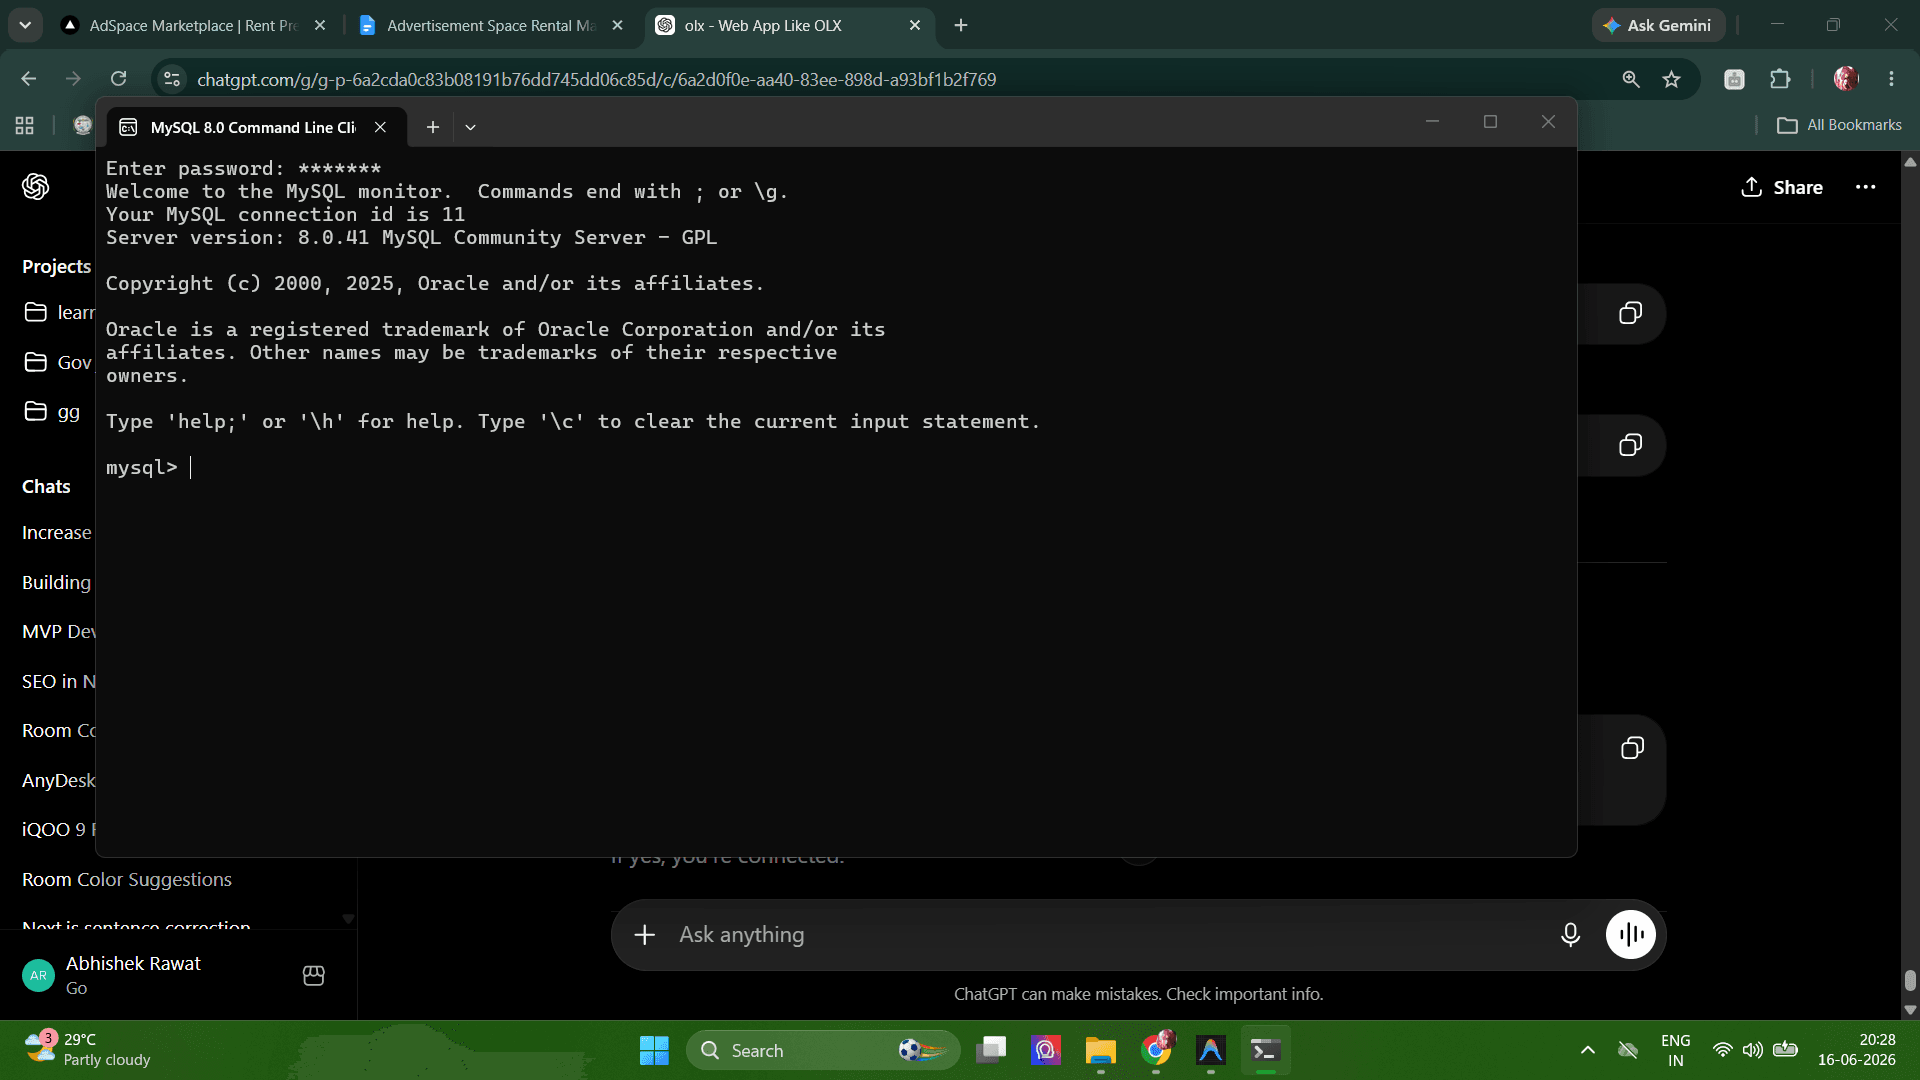Start dictation with the microphone icon
Viewport: 1920px width, 1080px height.
pos(1570,935)
